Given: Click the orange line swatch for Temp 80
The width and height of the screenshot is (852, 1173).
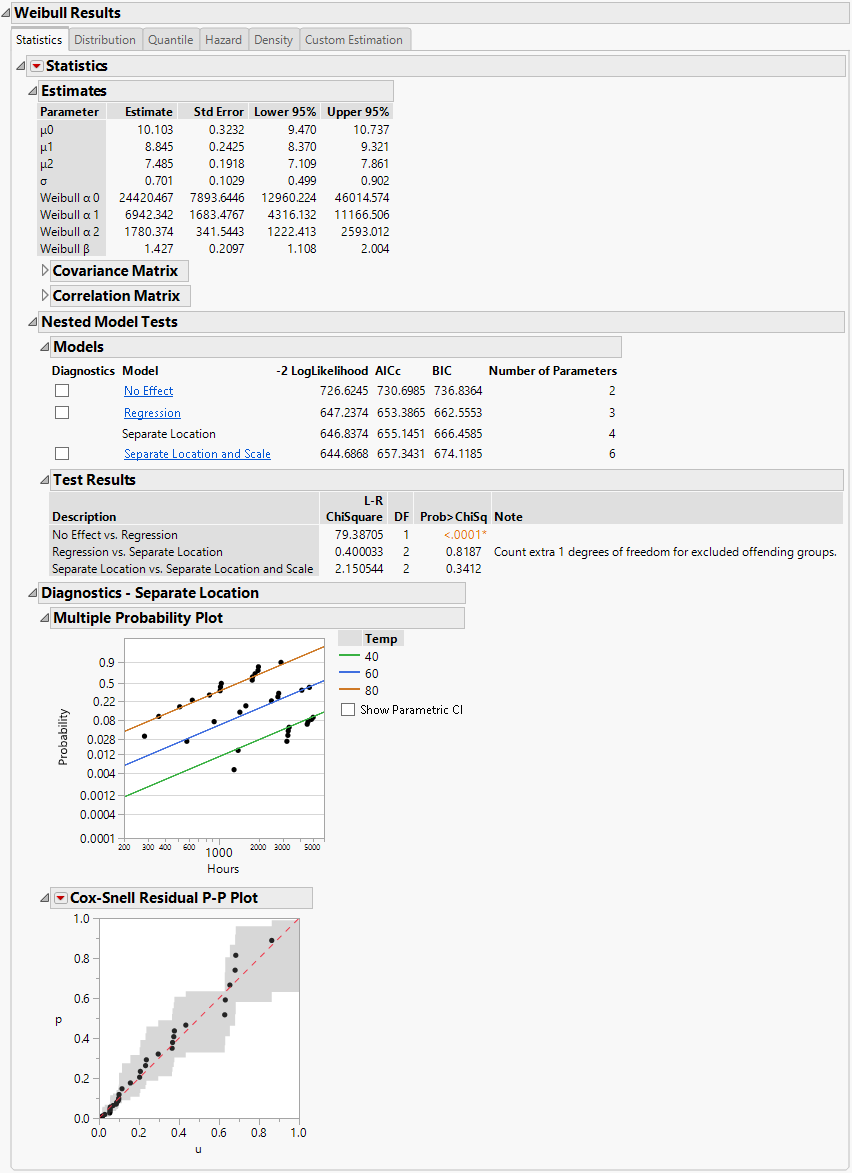Looking at the screenshot, I should (x=348, y=690).
